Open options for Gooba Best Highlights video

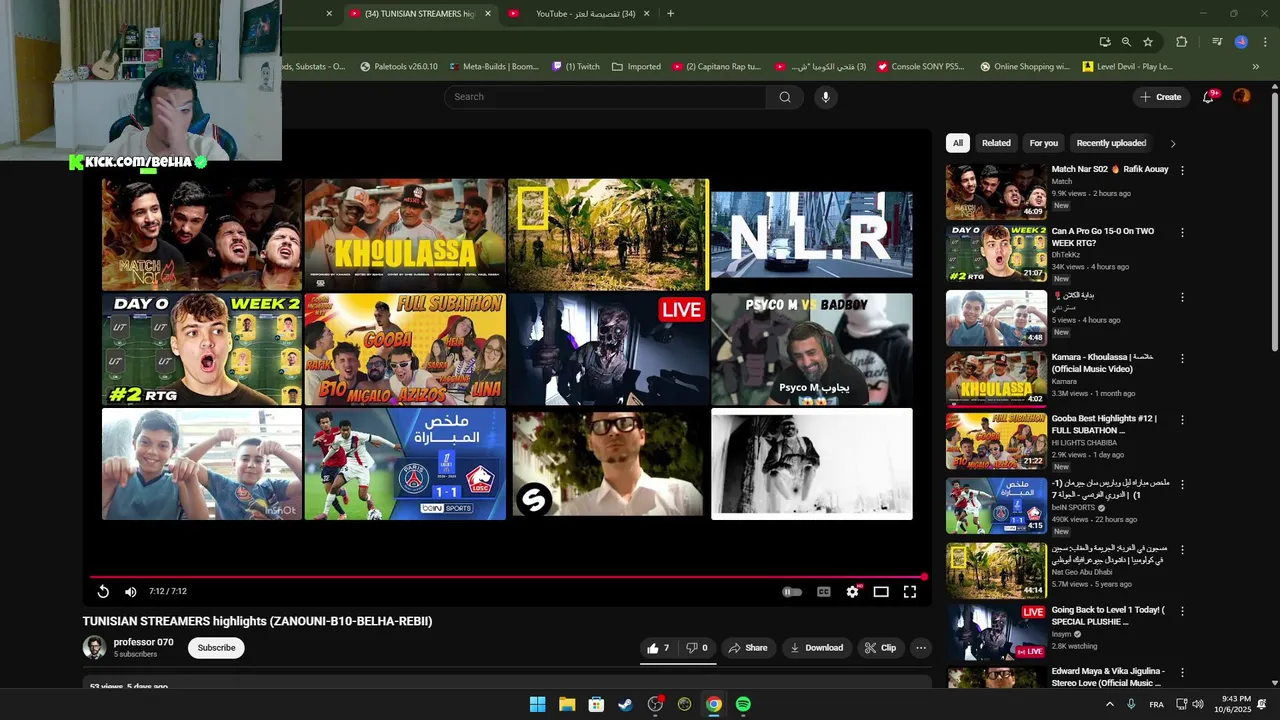pos(1182,420)
